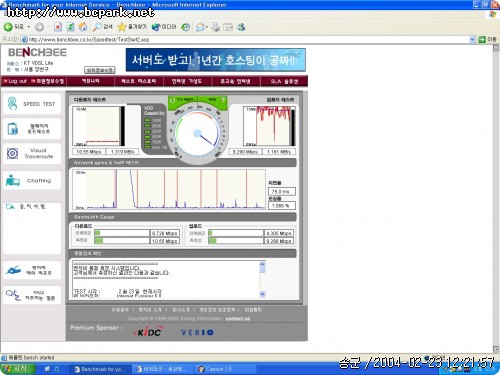500x375 pixels.
Task: Click the Refresh page icon
Action: (70, 27)
